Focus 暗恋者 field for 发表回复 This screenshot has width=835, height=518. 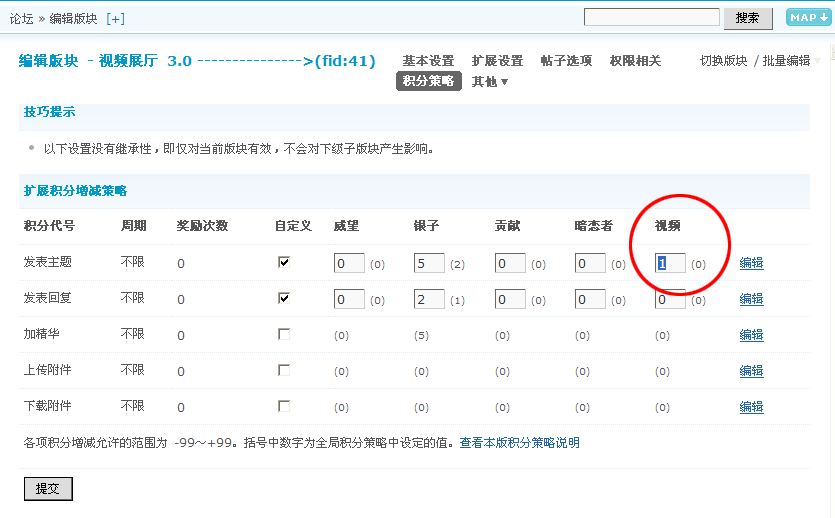coord(590,299)
